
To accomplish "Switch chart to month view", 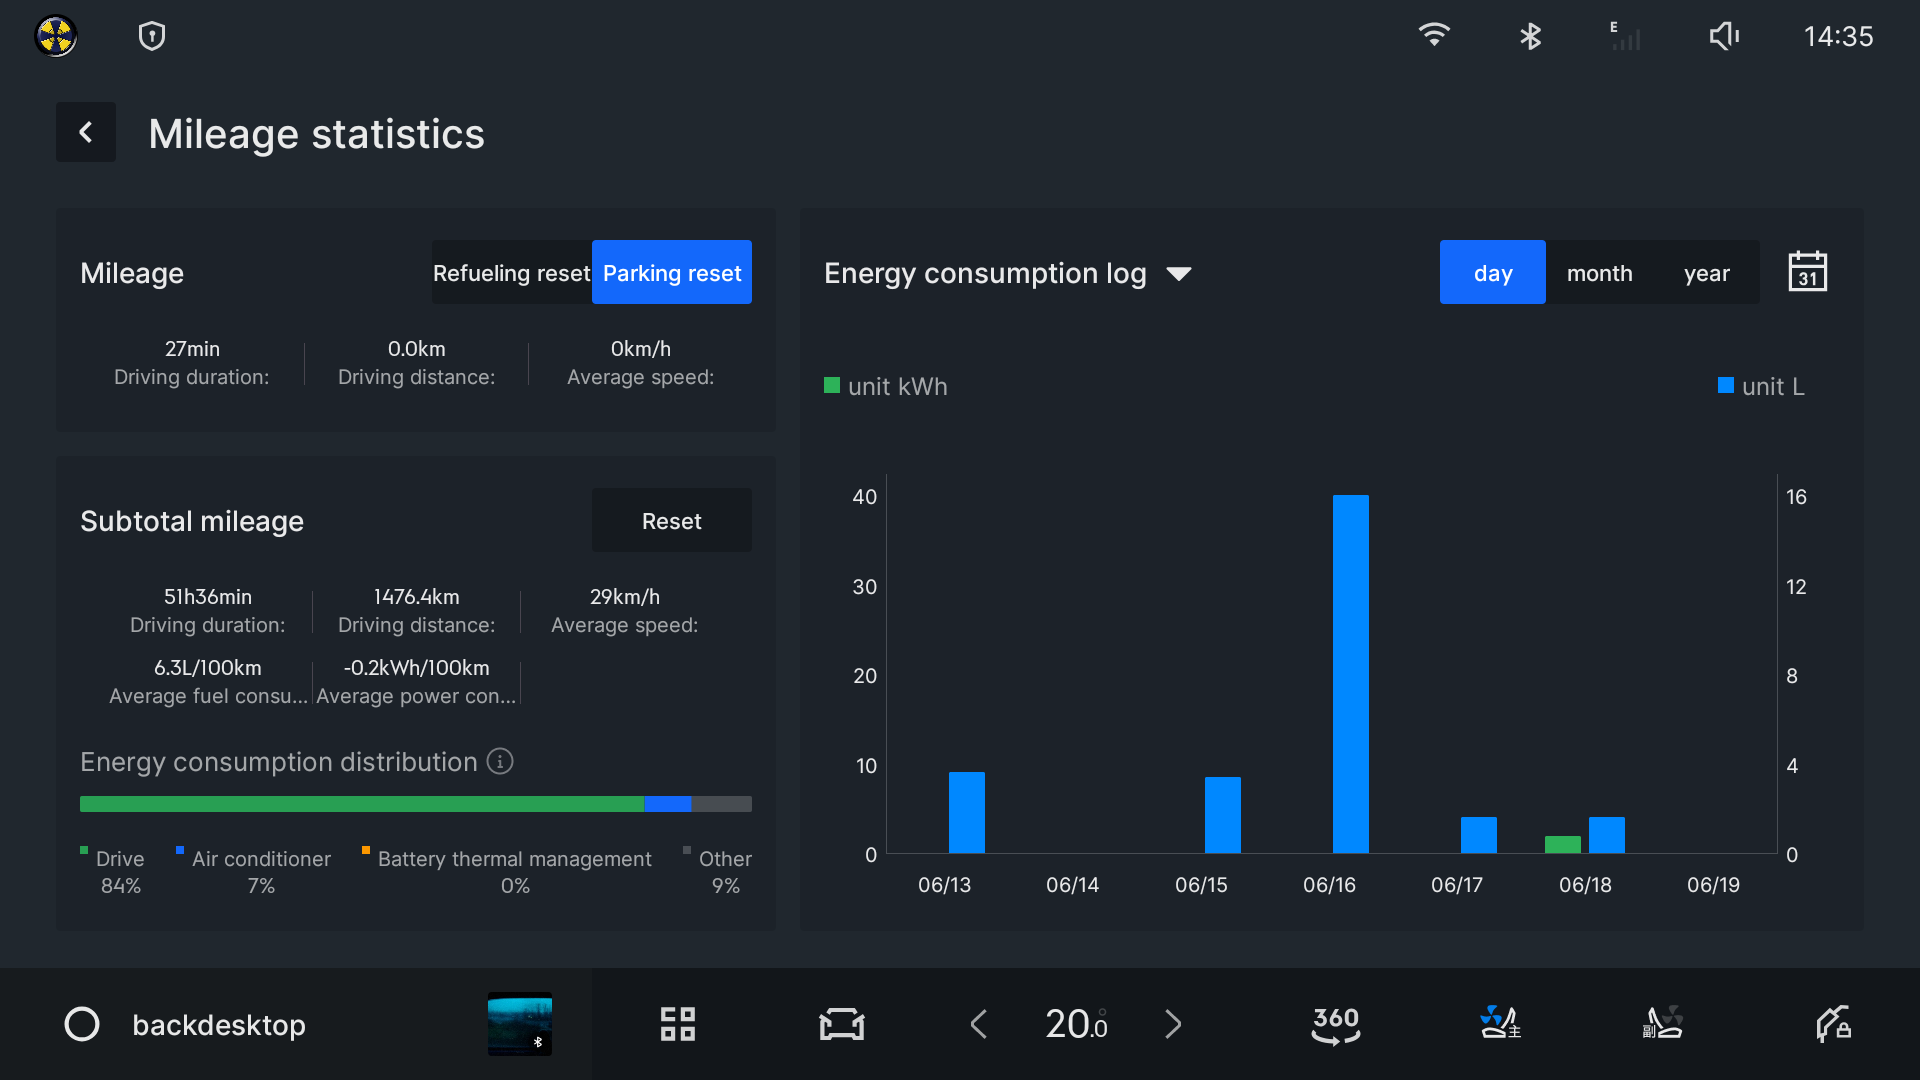I will coord(1599,273).
